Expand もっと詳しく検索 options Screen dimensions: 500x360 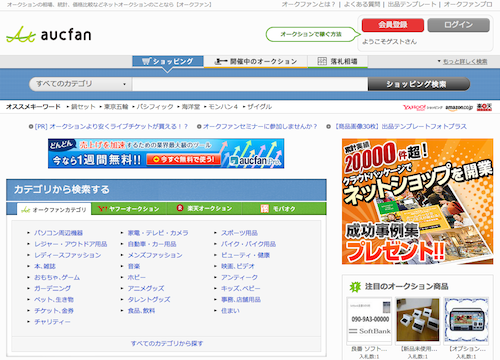(x=465, y=62)
